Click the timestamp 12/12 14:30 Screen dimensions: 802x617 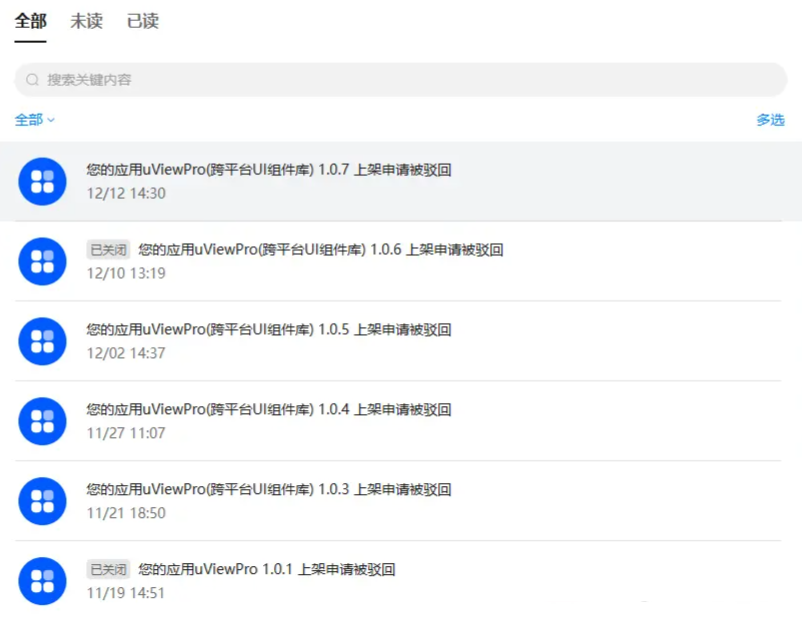[x=126, y=193]
